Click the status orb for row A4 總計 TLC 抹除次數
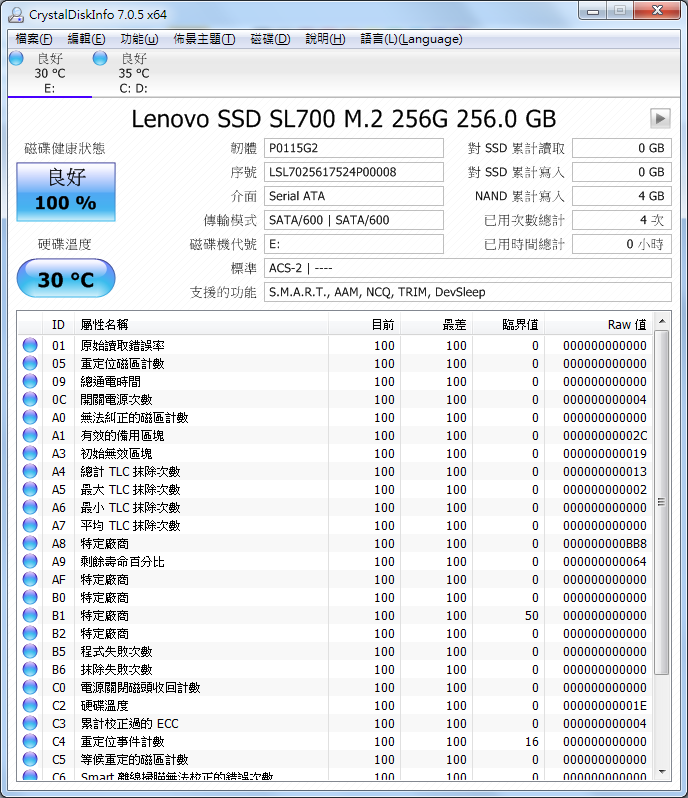Screen dimensions: 688x798 [x=30, y=471]
